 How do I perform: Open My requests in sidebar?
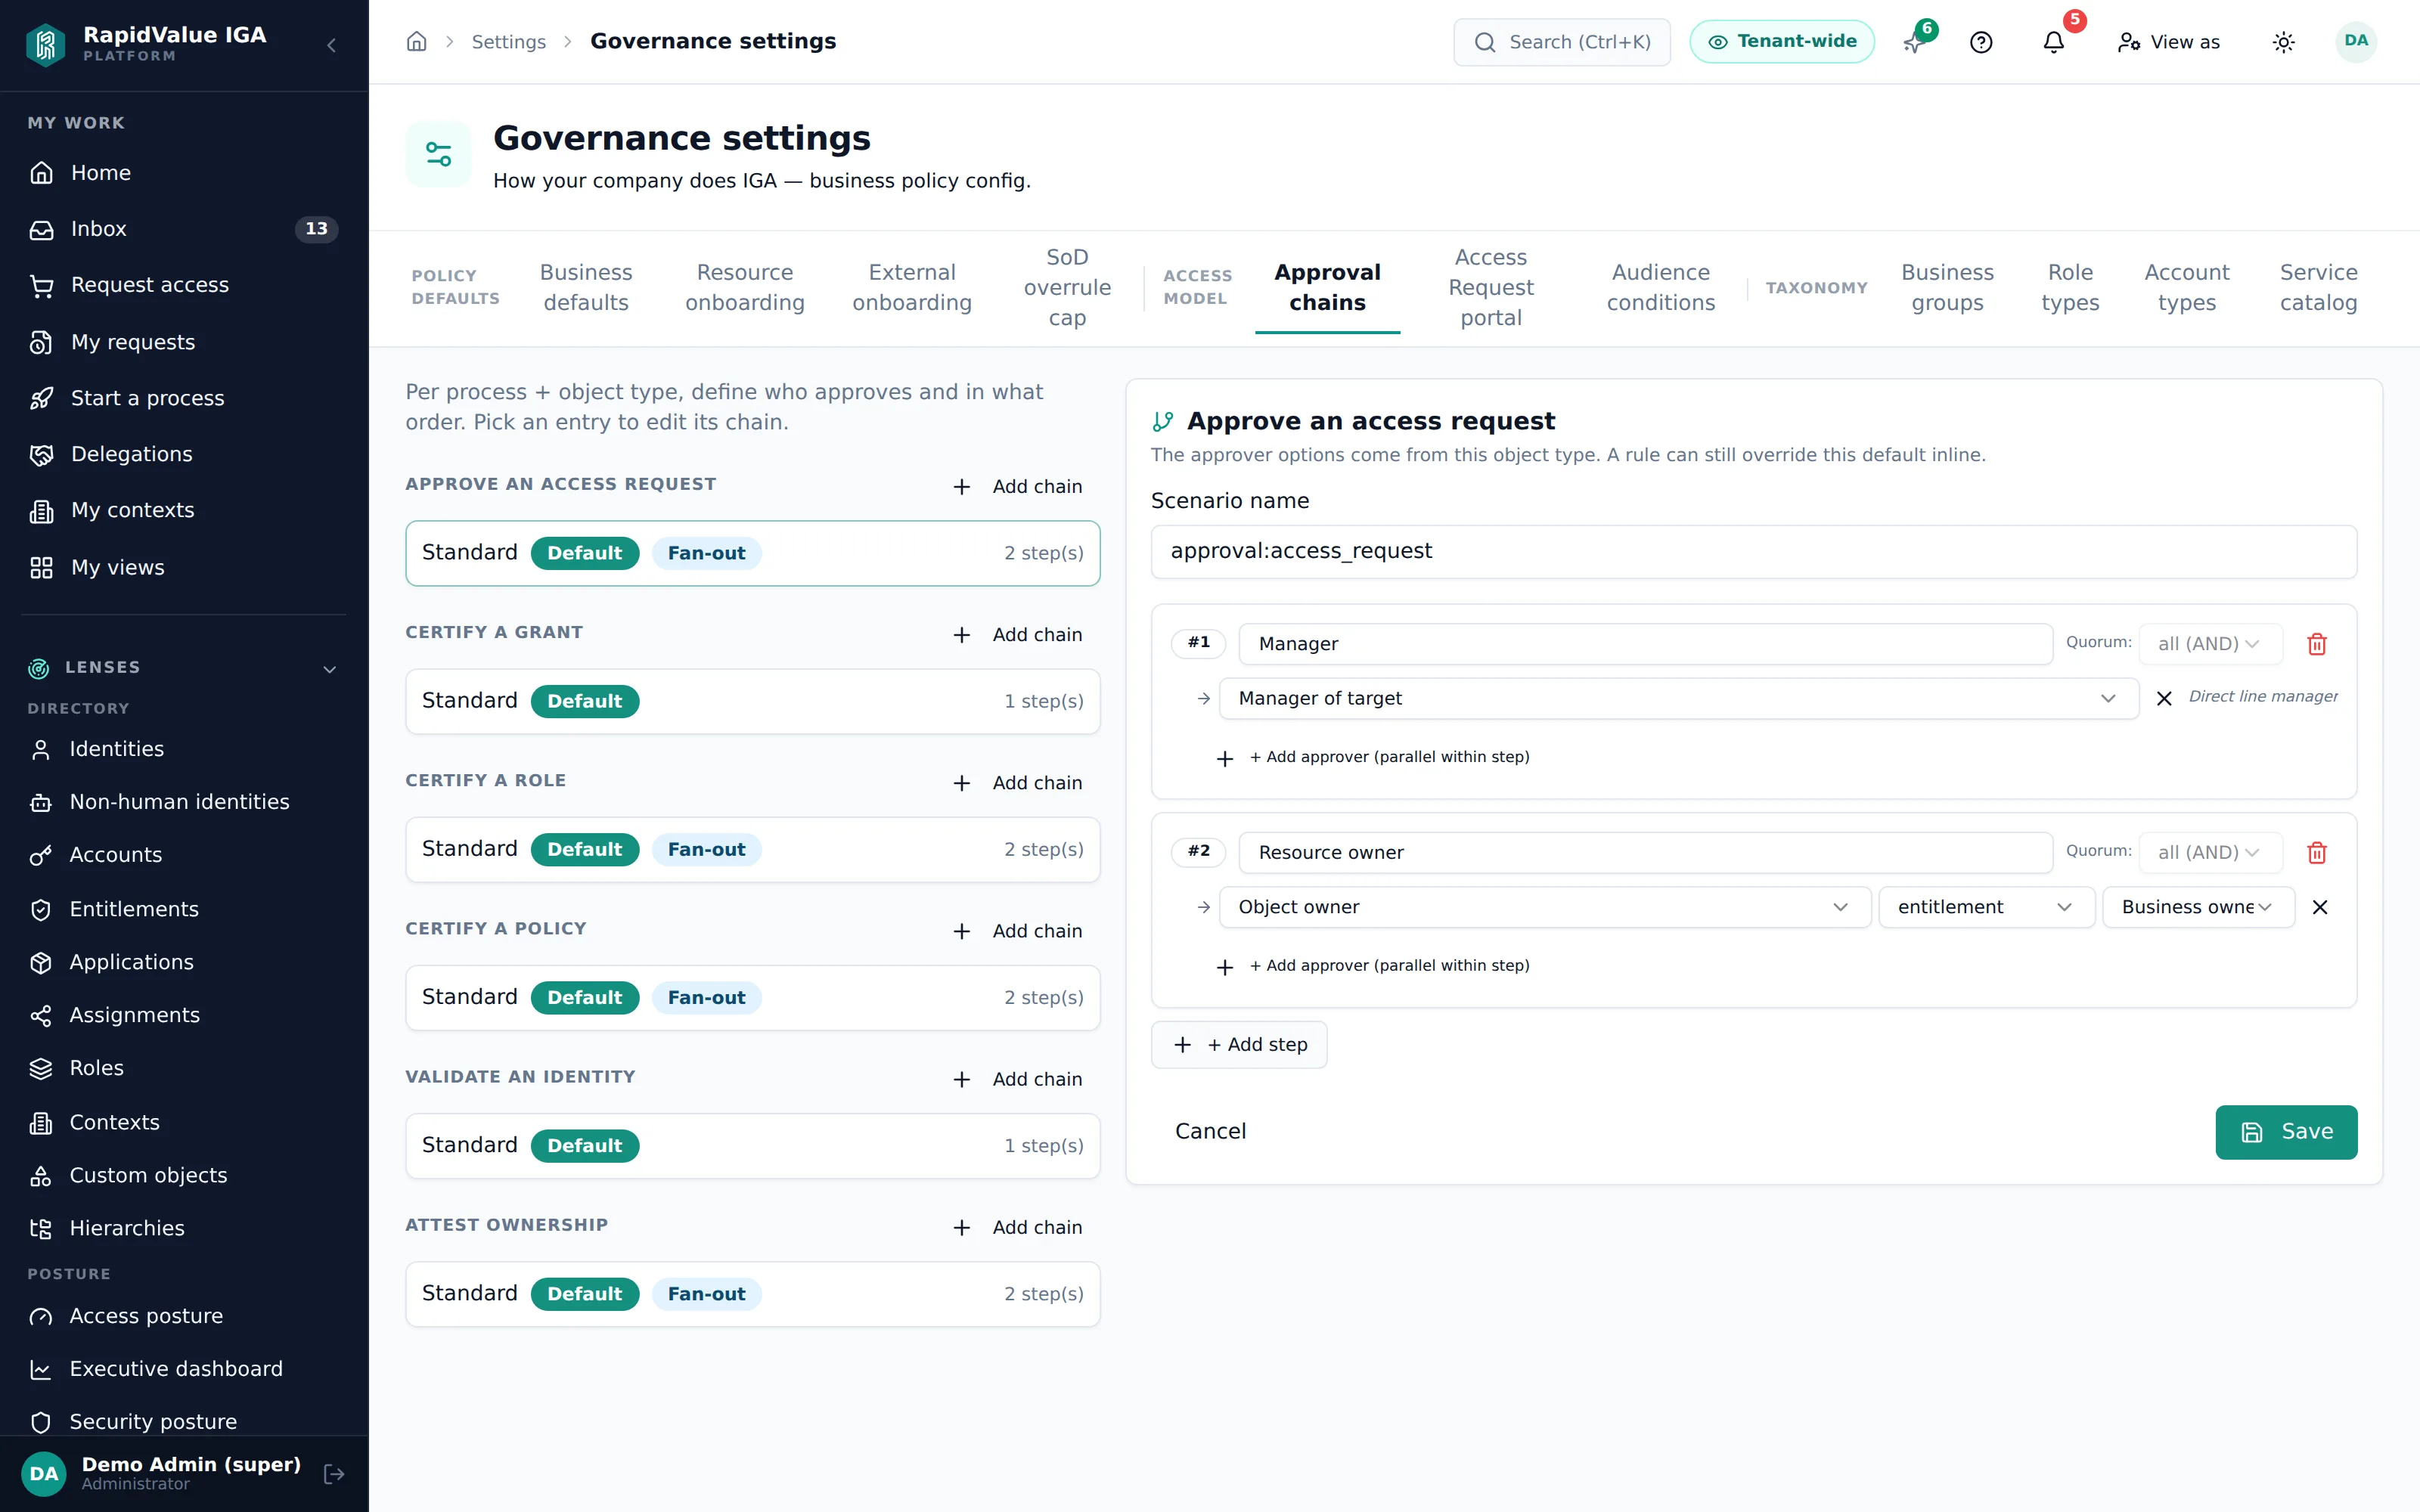coord(184,342)
